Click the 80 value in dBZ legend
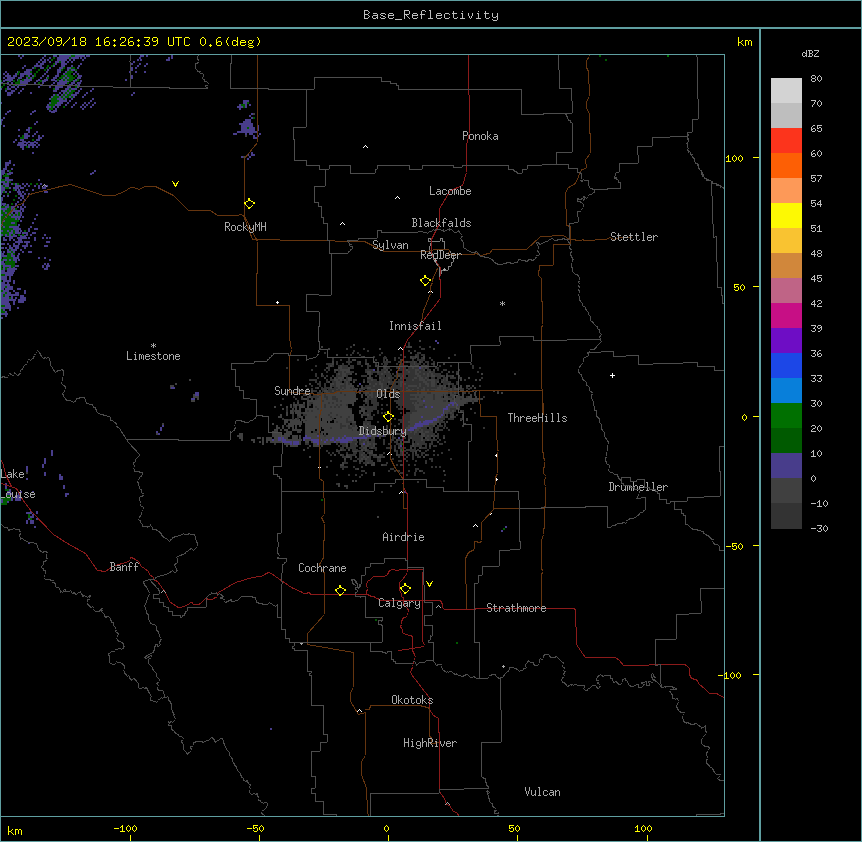The width and height of the screenshot is (862, 842). [x=816, y=79]
